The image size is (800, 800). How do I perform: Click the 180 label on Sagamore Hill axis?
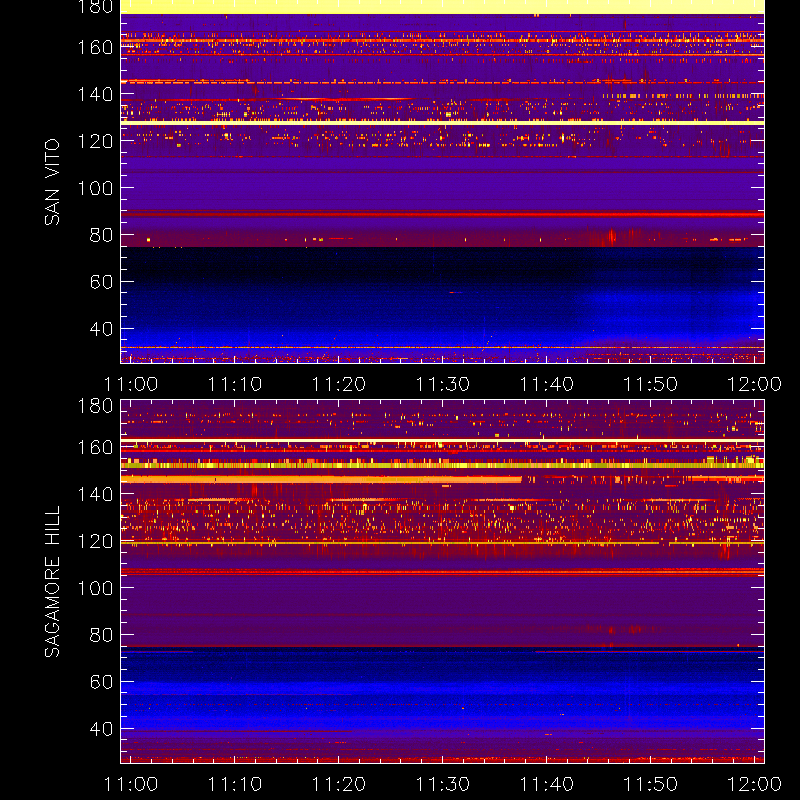(x=95, y=406)
